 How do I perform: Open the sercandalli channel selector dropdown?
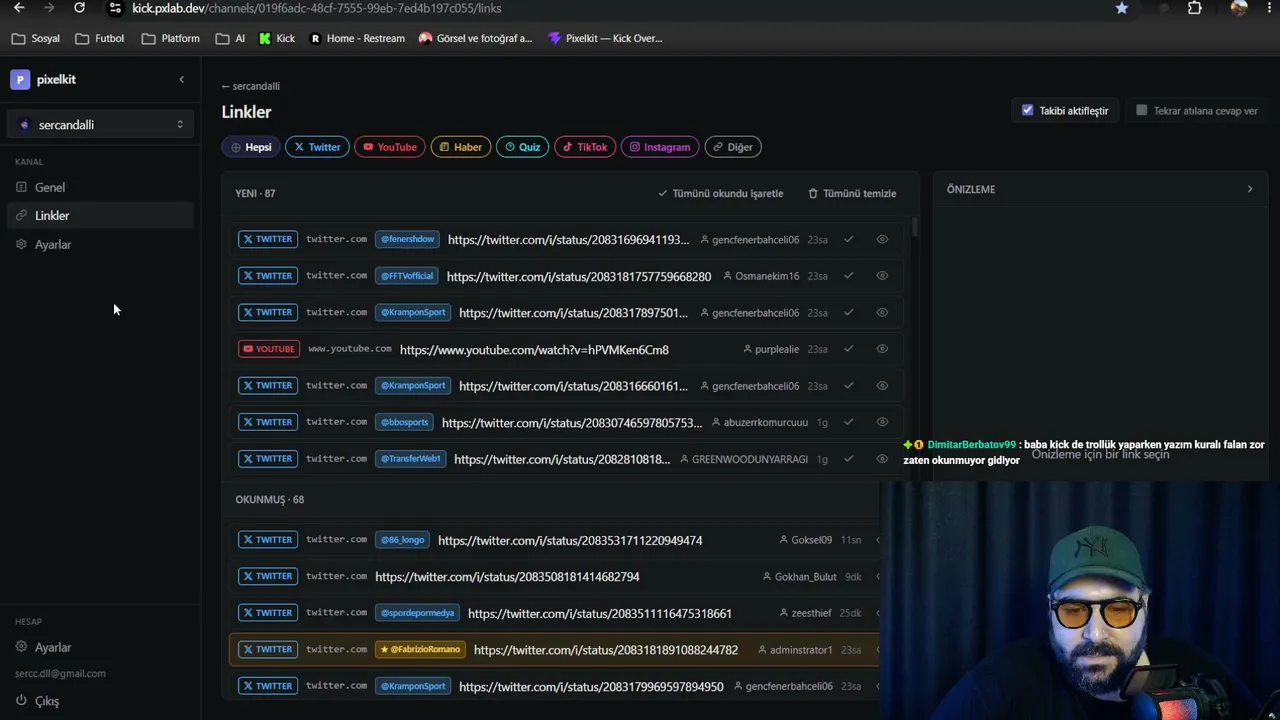point(100,125)
